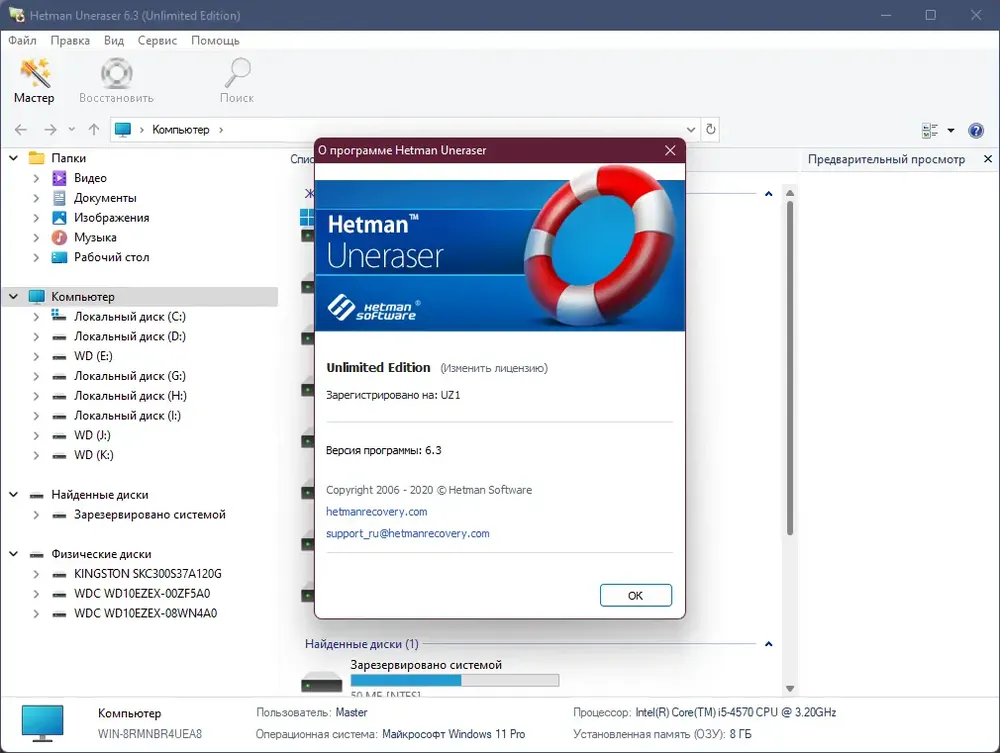Viewport: 1000px width, 753px height.
Task: Open address bar dropdown chevron
Action: click(x=691, y=129)
